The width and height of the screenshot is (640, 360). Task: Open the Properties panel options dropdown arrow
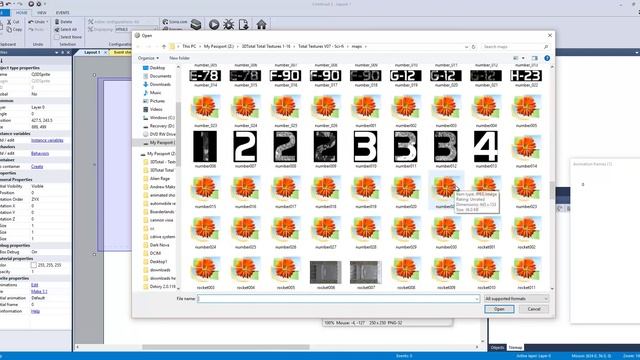tap(56, 52)
